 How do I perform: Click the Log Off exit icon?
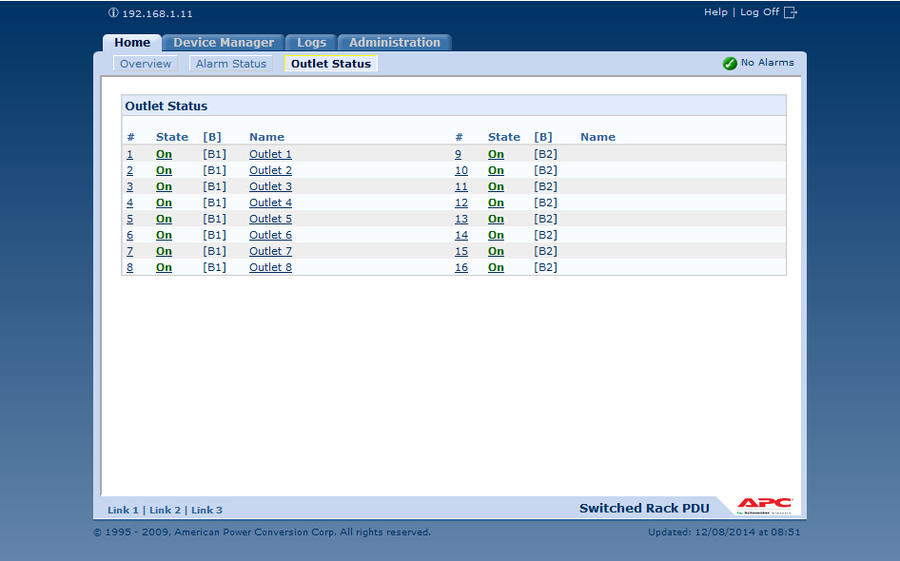point(791,12)
